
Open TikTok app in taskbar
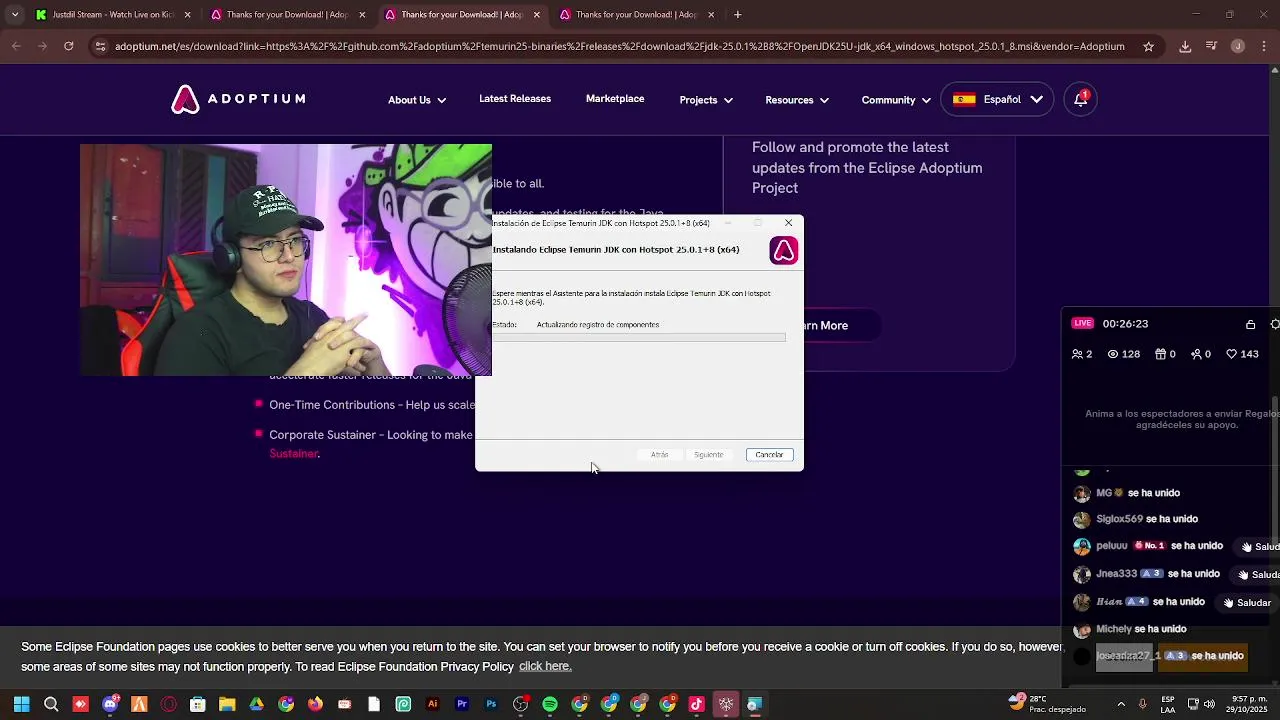(697, 704)
